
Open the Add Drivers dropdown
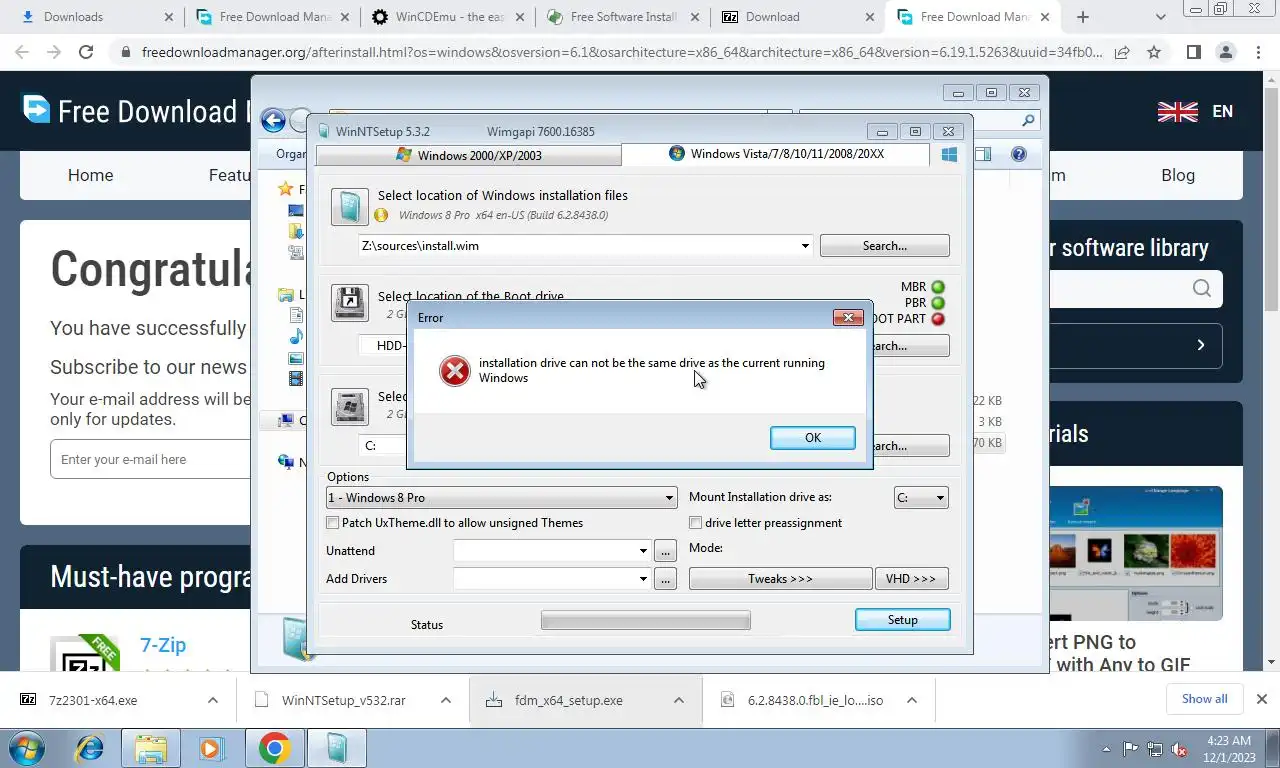pos(643,579)
